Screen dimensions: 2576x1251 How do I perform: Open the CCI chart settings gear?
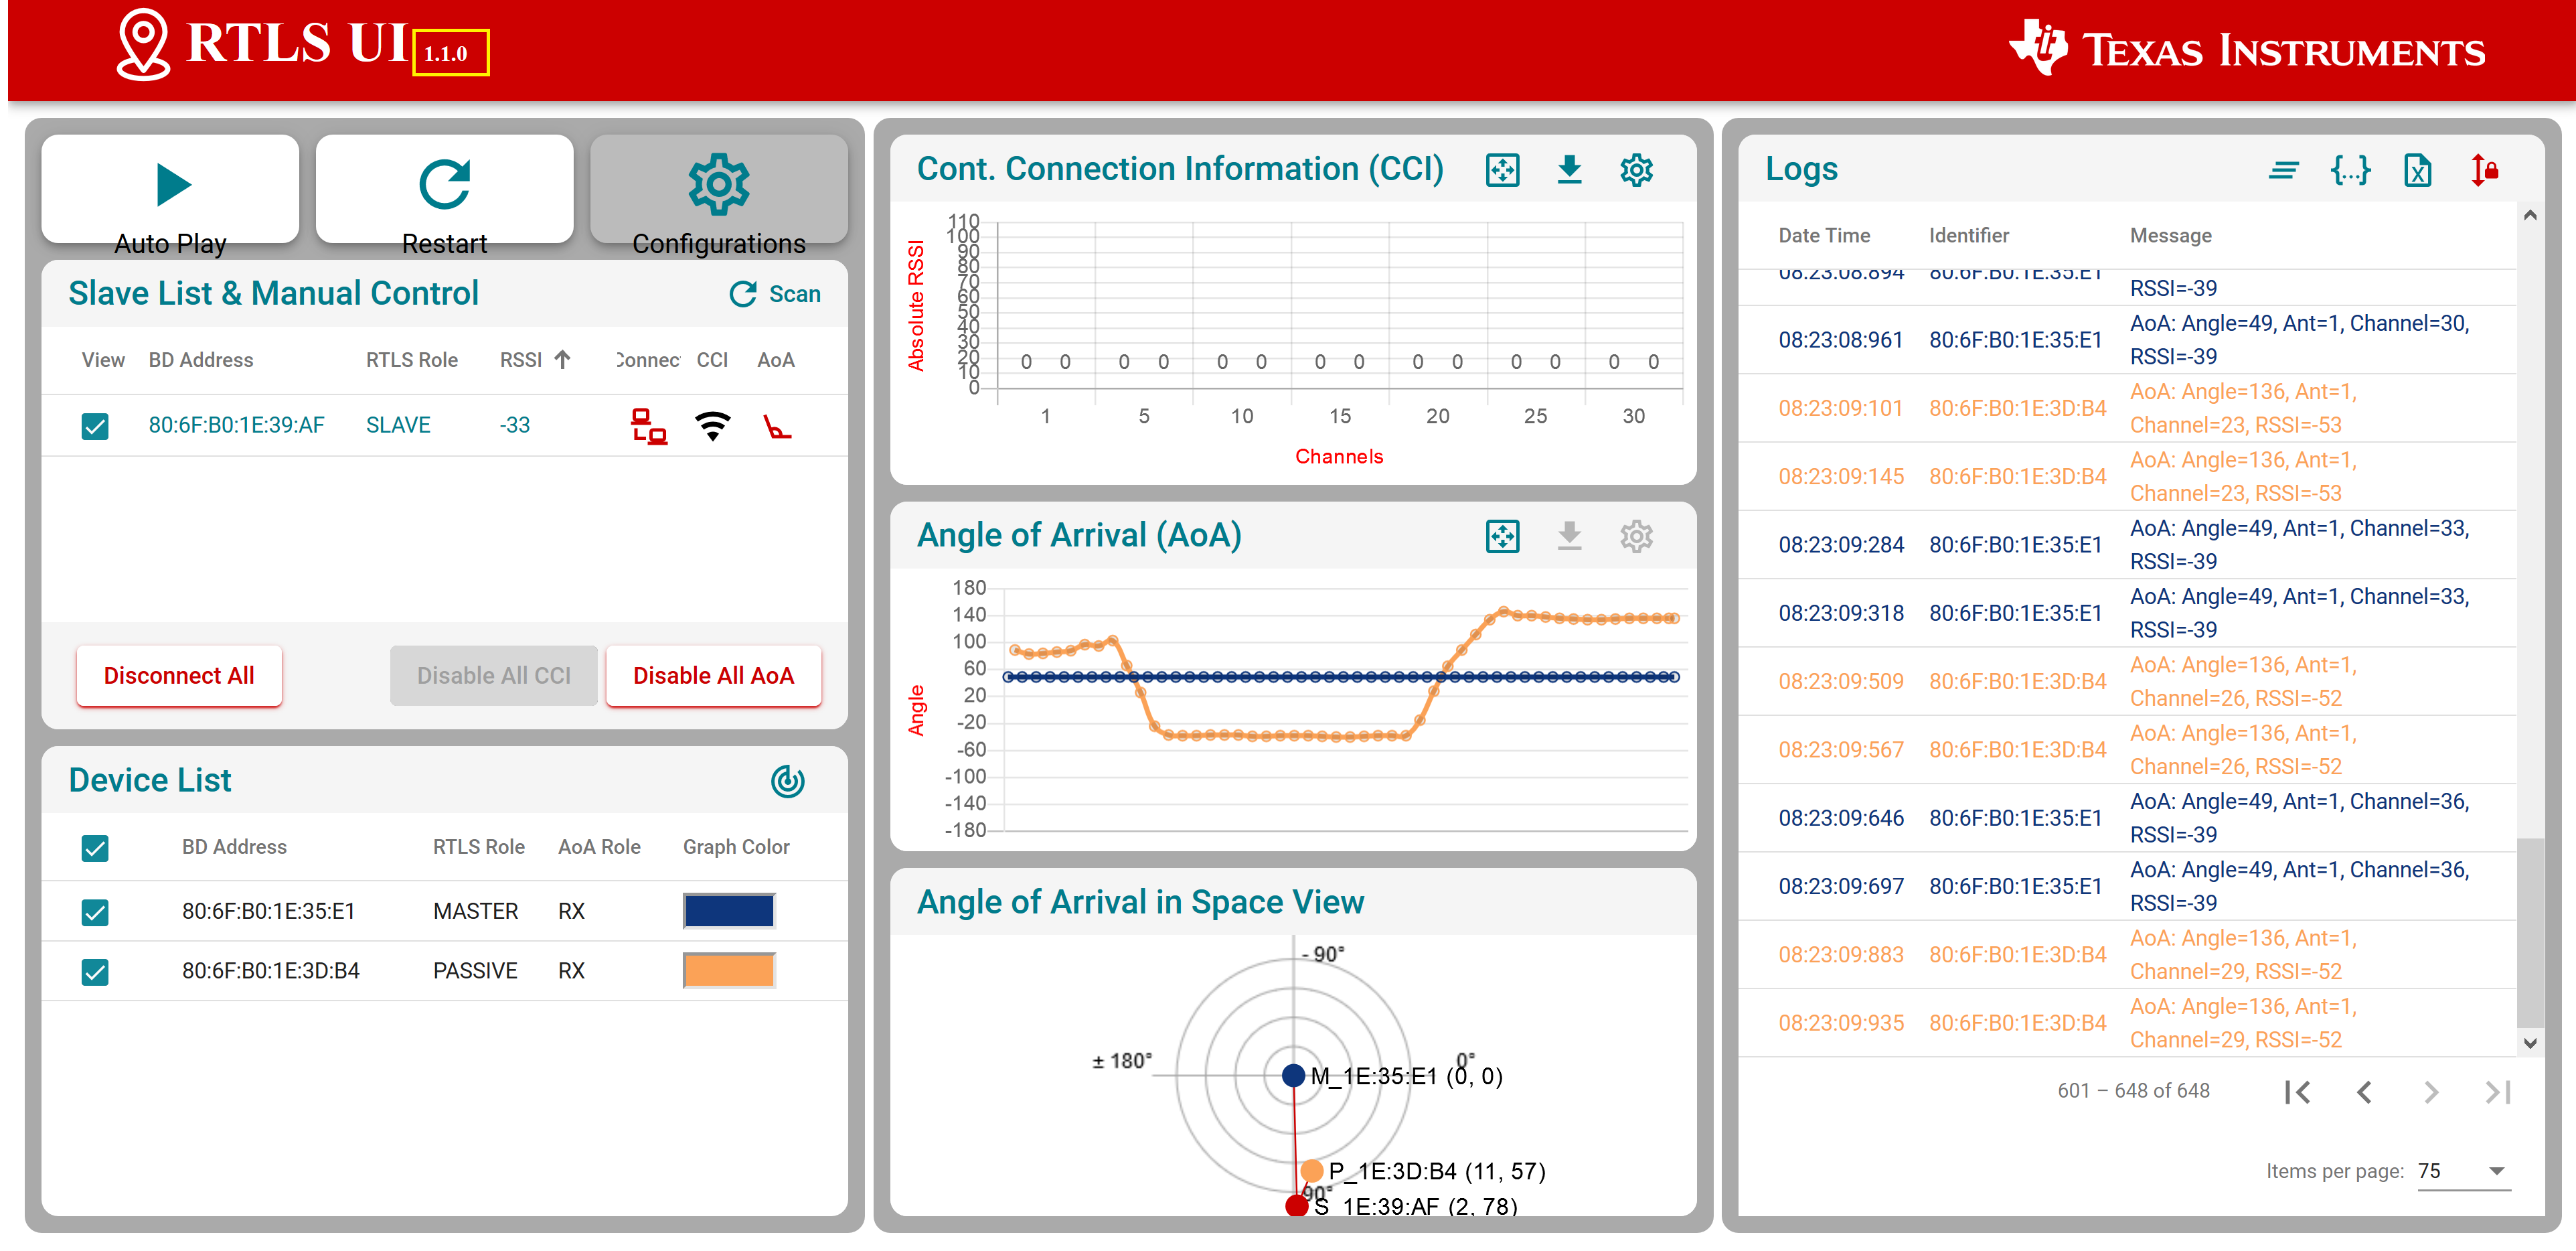tap(1636, 170)
